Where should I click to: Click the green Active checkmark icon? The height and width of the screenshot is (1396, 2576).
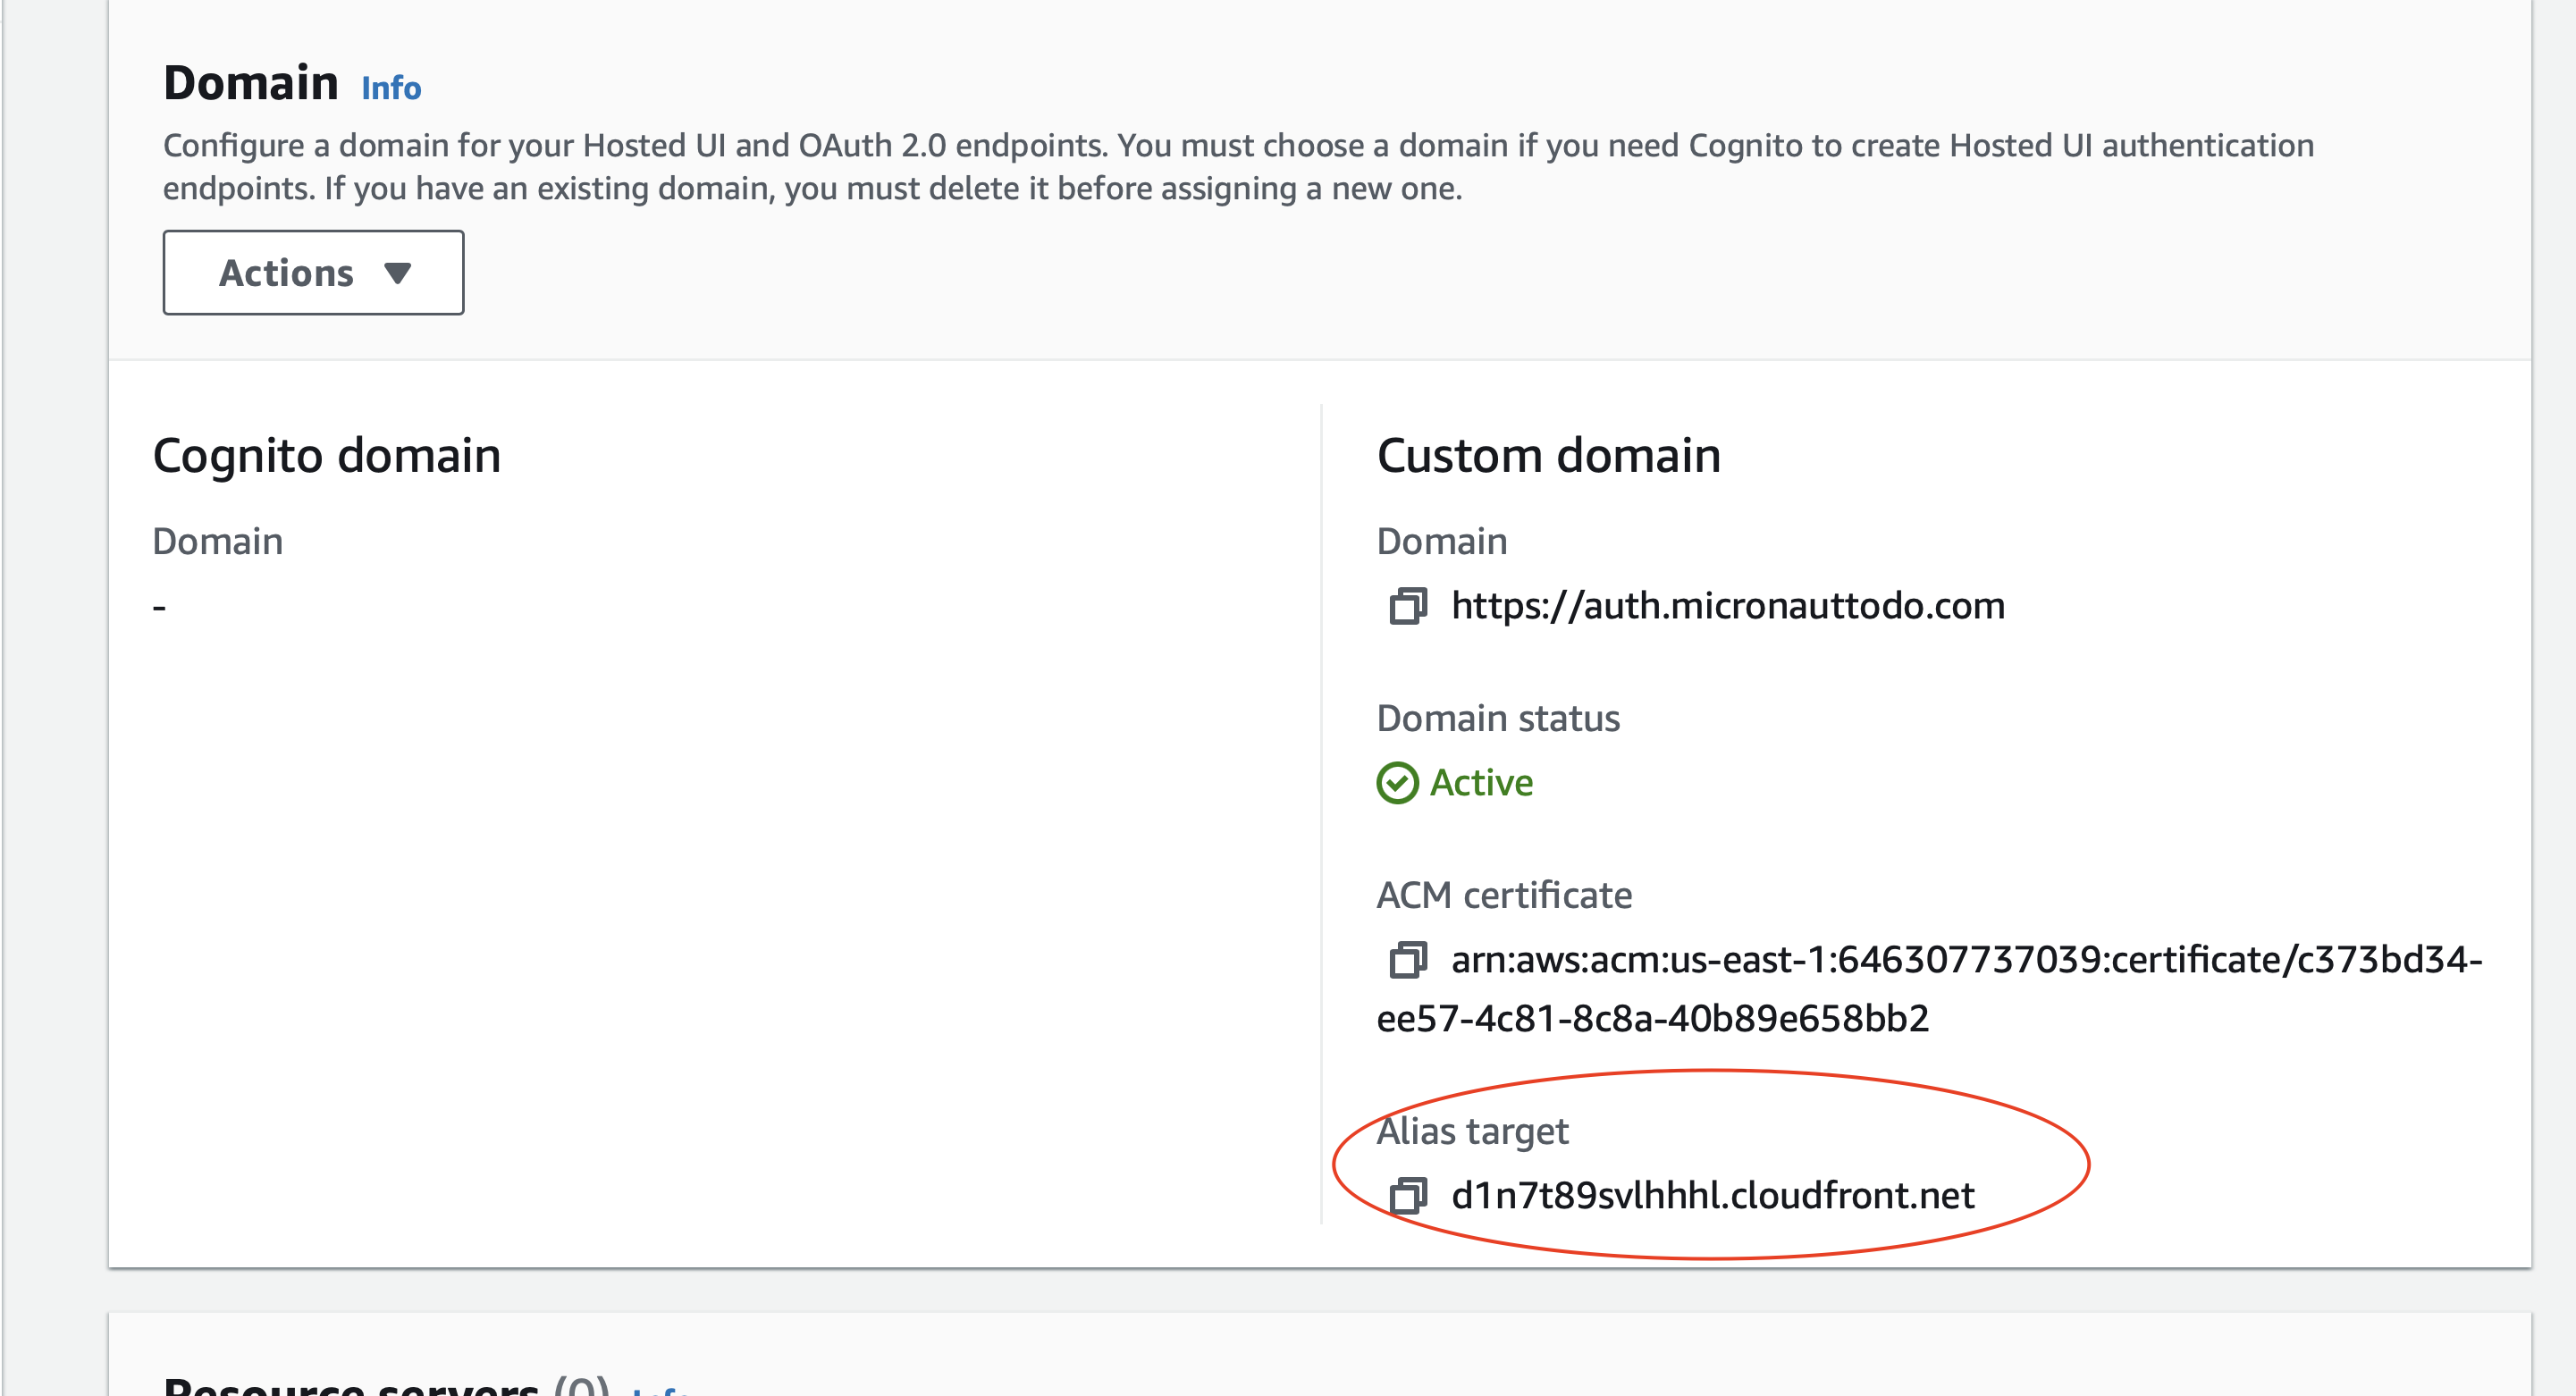point(1397,783)
